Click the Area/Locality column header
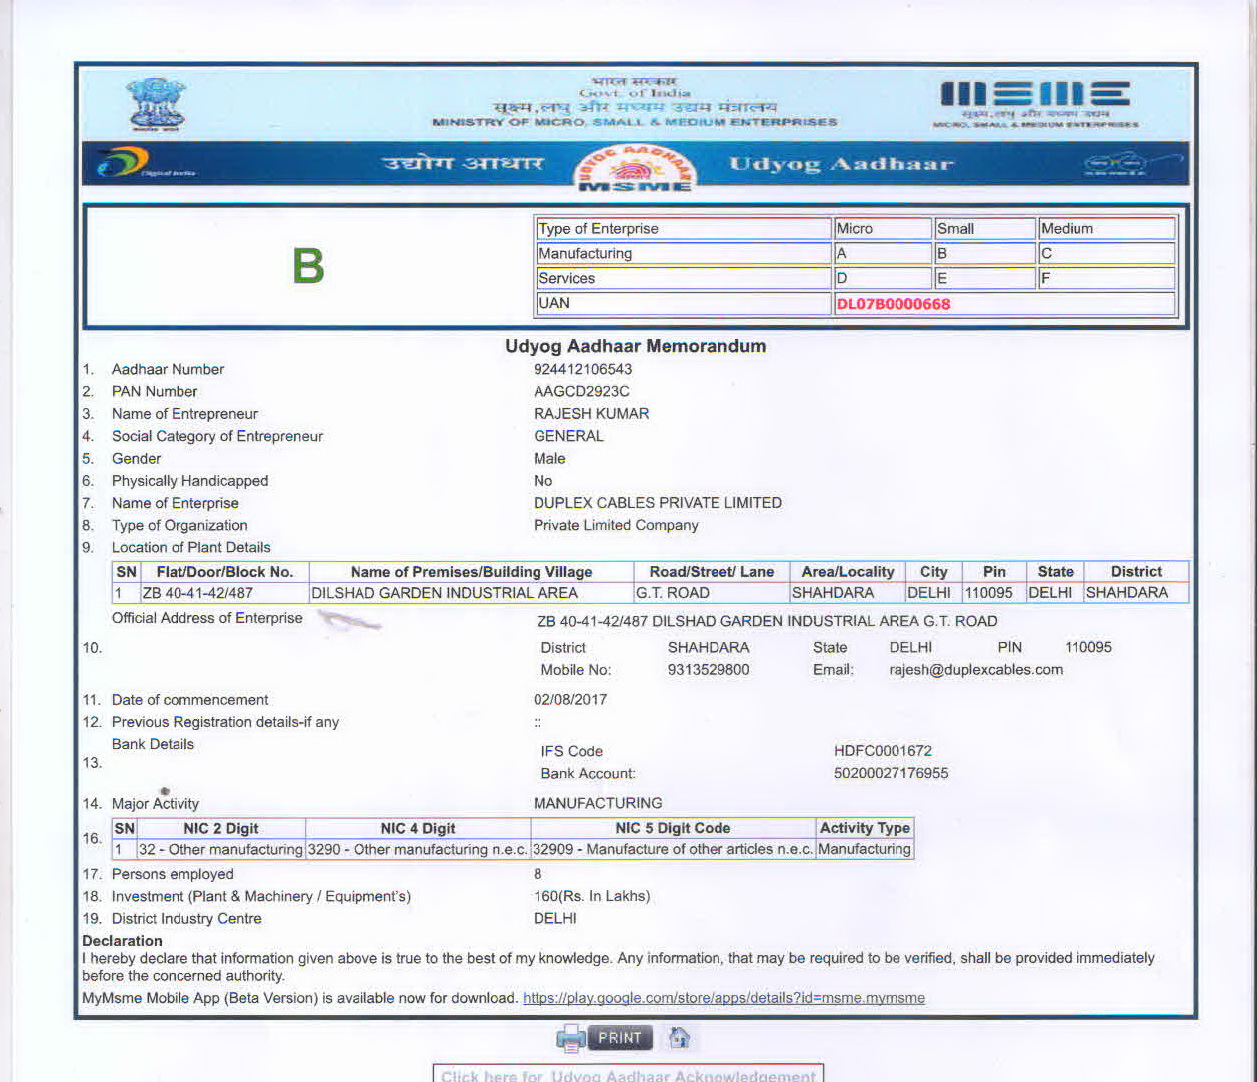 click(x=847, y=572)
